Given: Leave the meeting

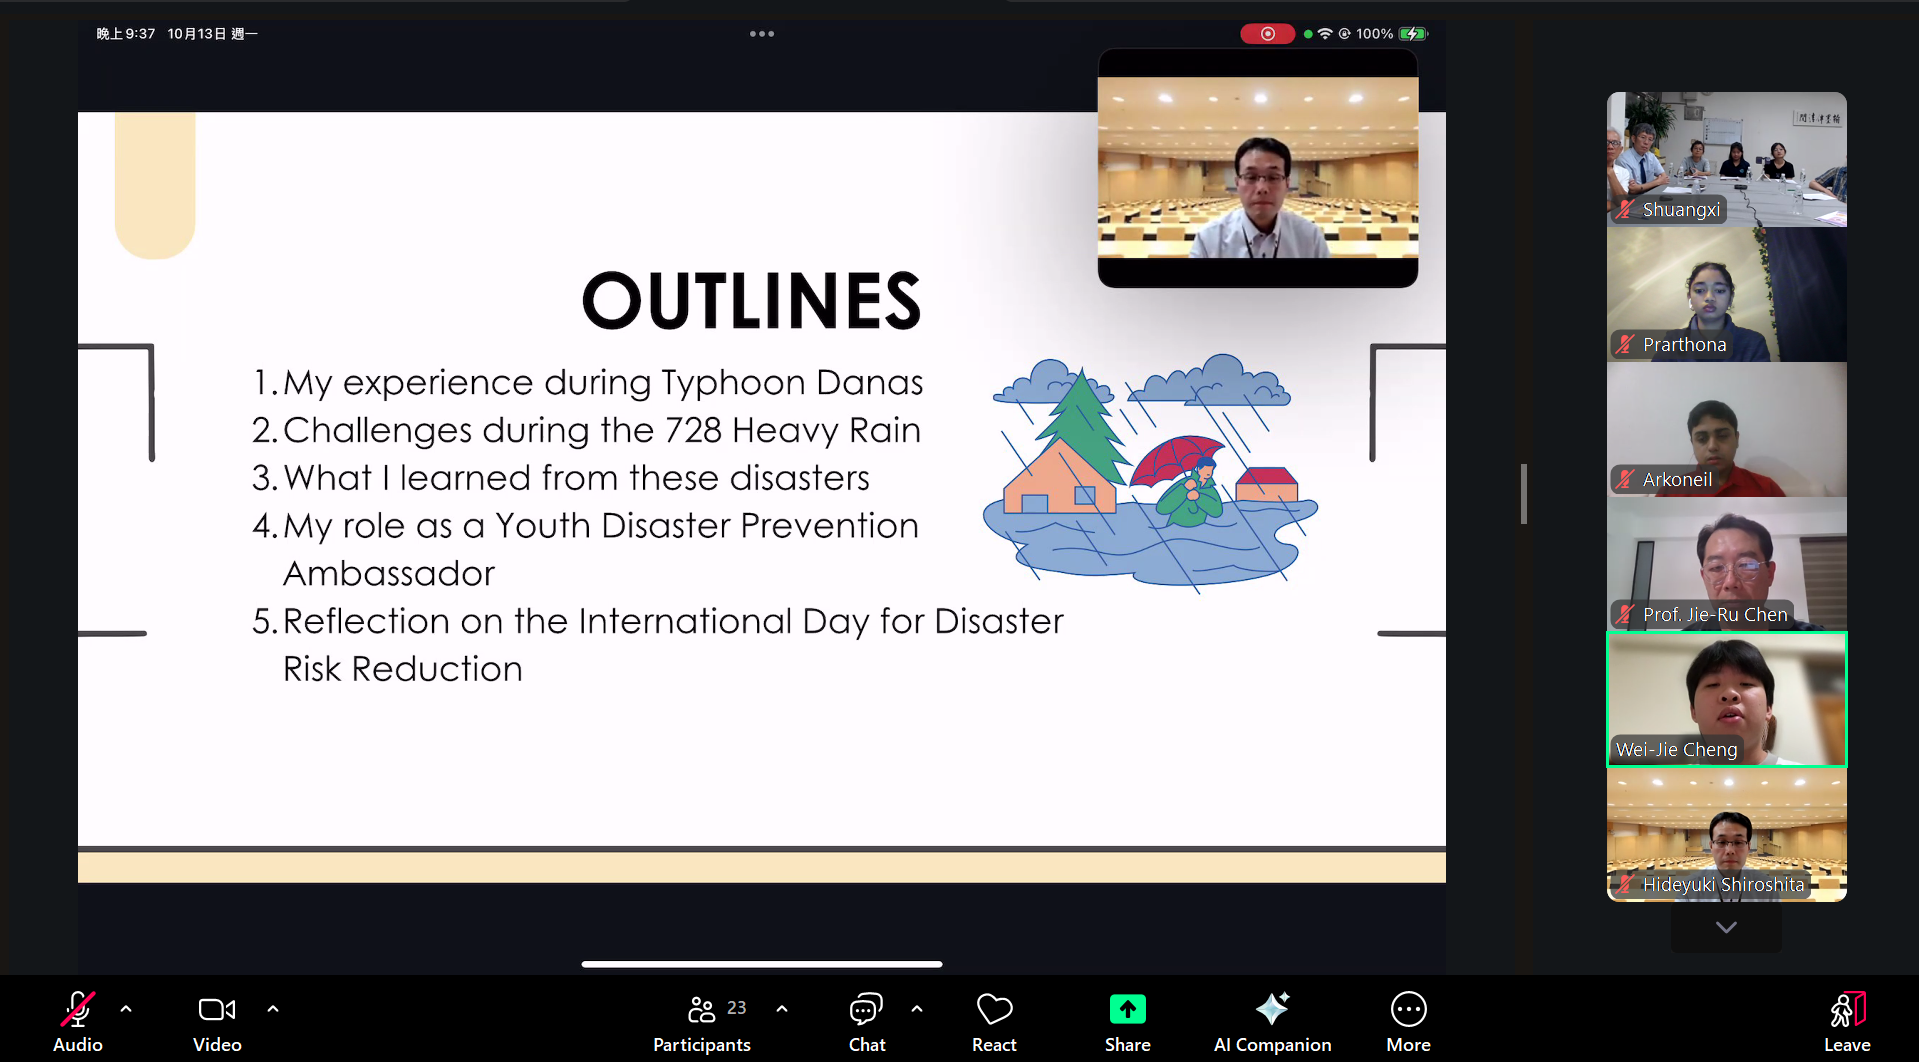Looking at the screenshot, I should (1846, 1020).
